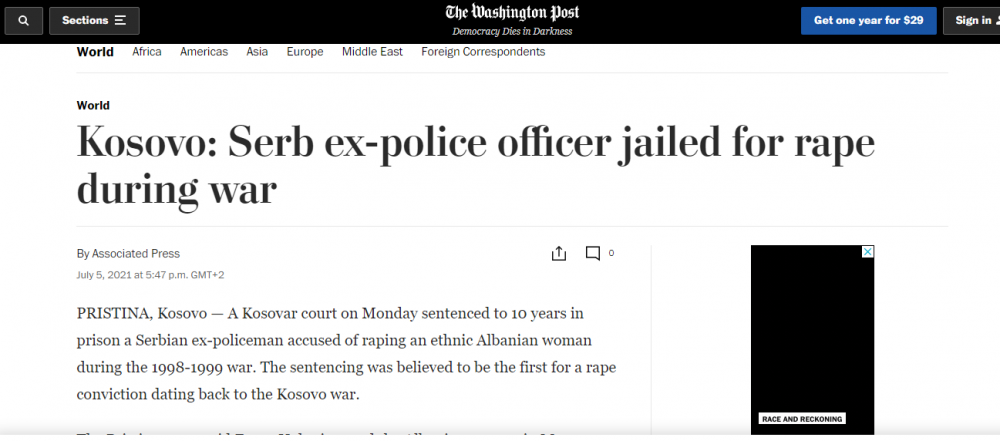The image size is (1000, 441).
Task: Click the bold World nav heading
Action: (95, 52)
